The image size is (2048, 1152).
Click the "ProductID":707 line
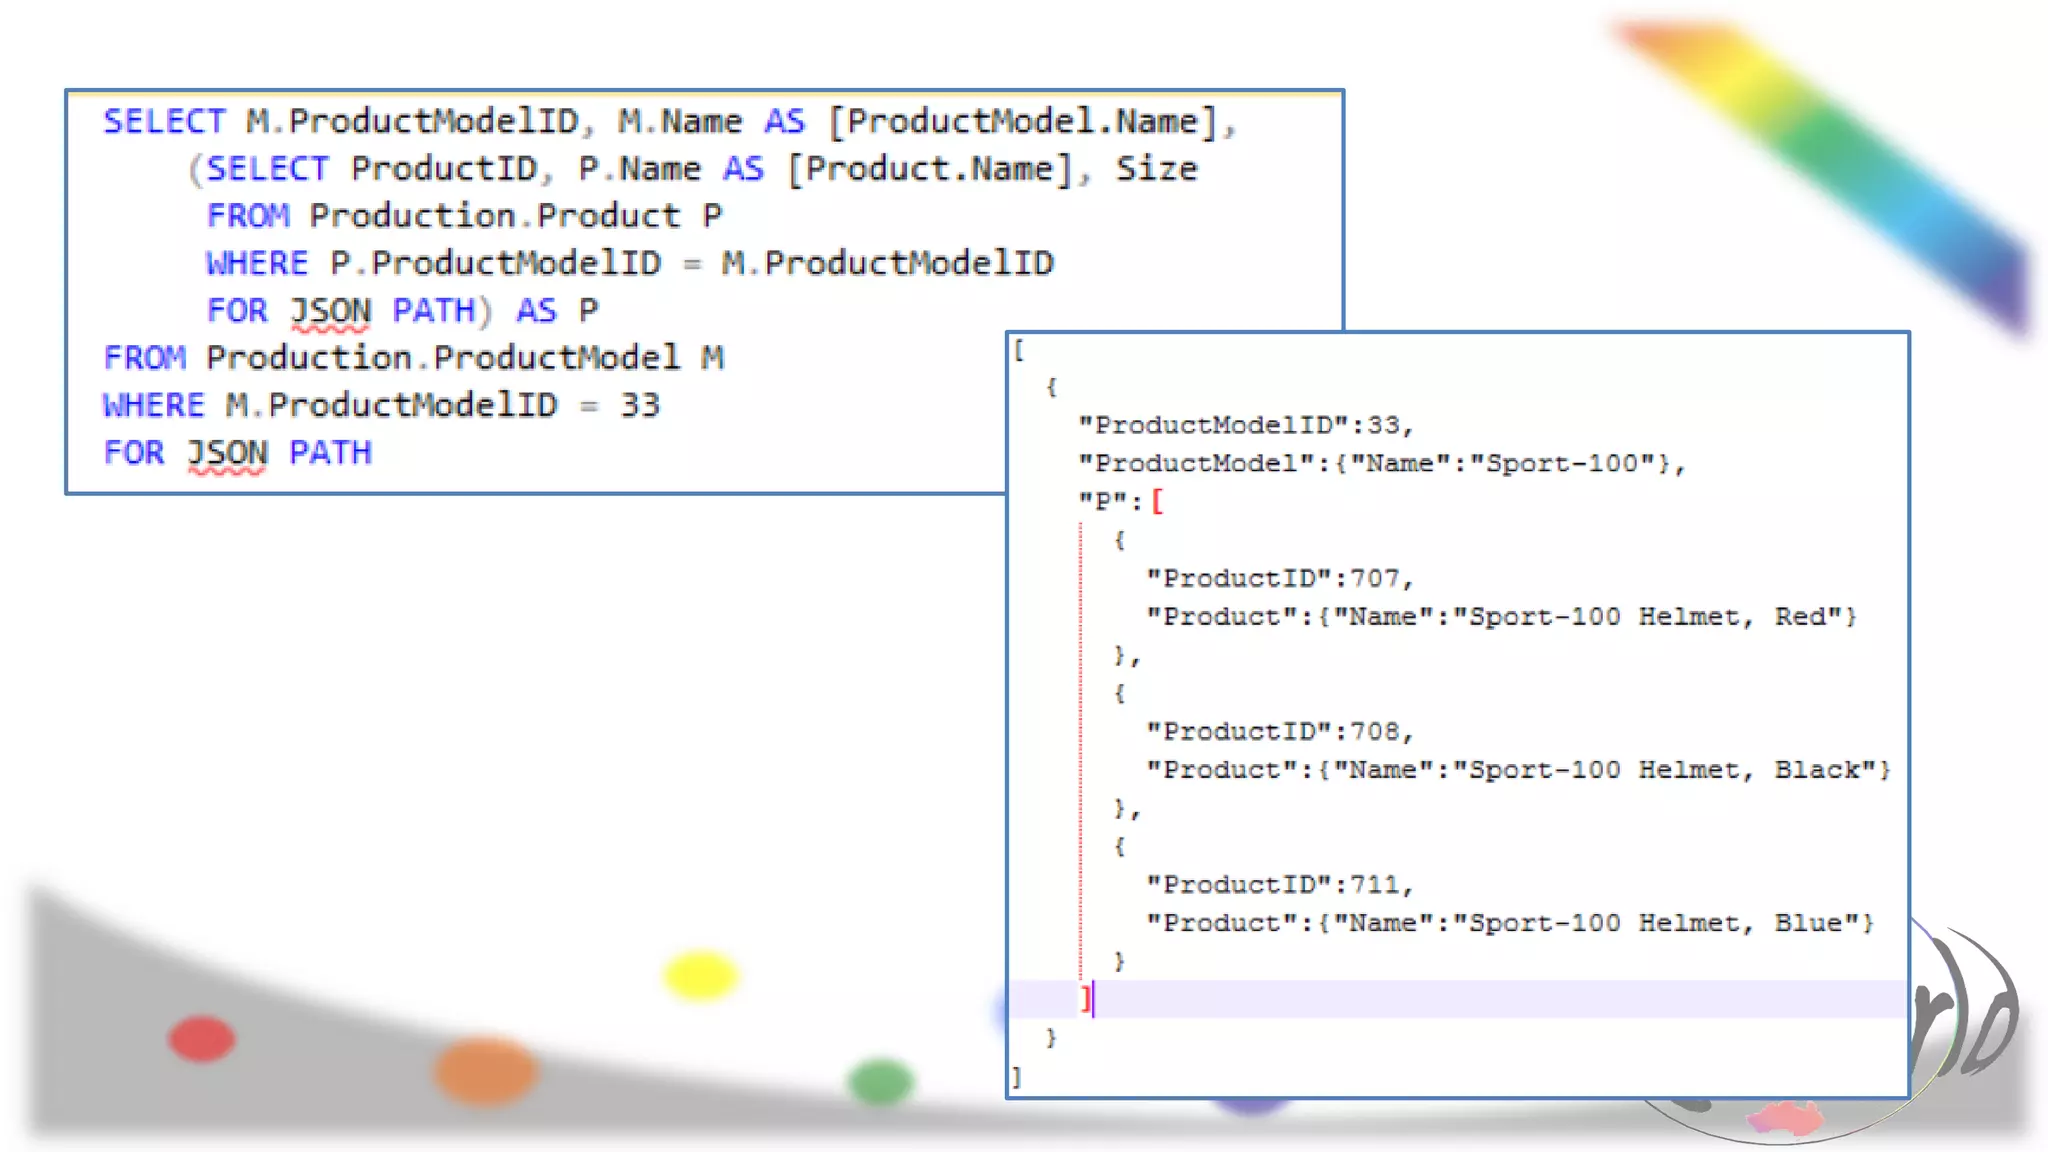(1279, 578)
